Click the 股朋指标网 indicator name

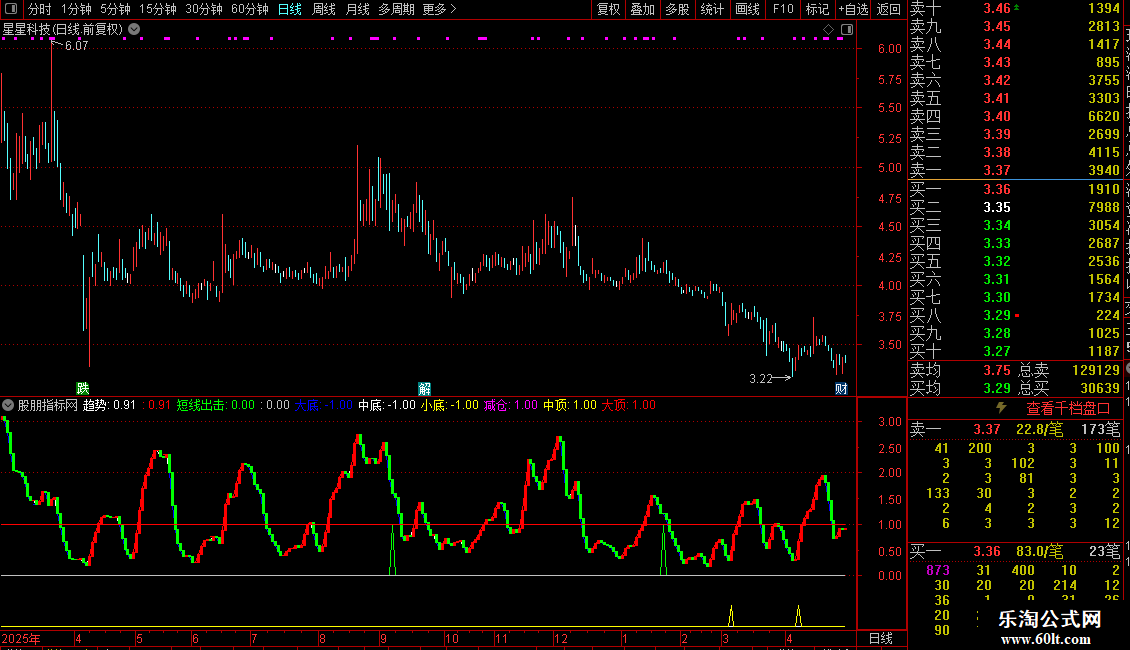click(48, 405)
